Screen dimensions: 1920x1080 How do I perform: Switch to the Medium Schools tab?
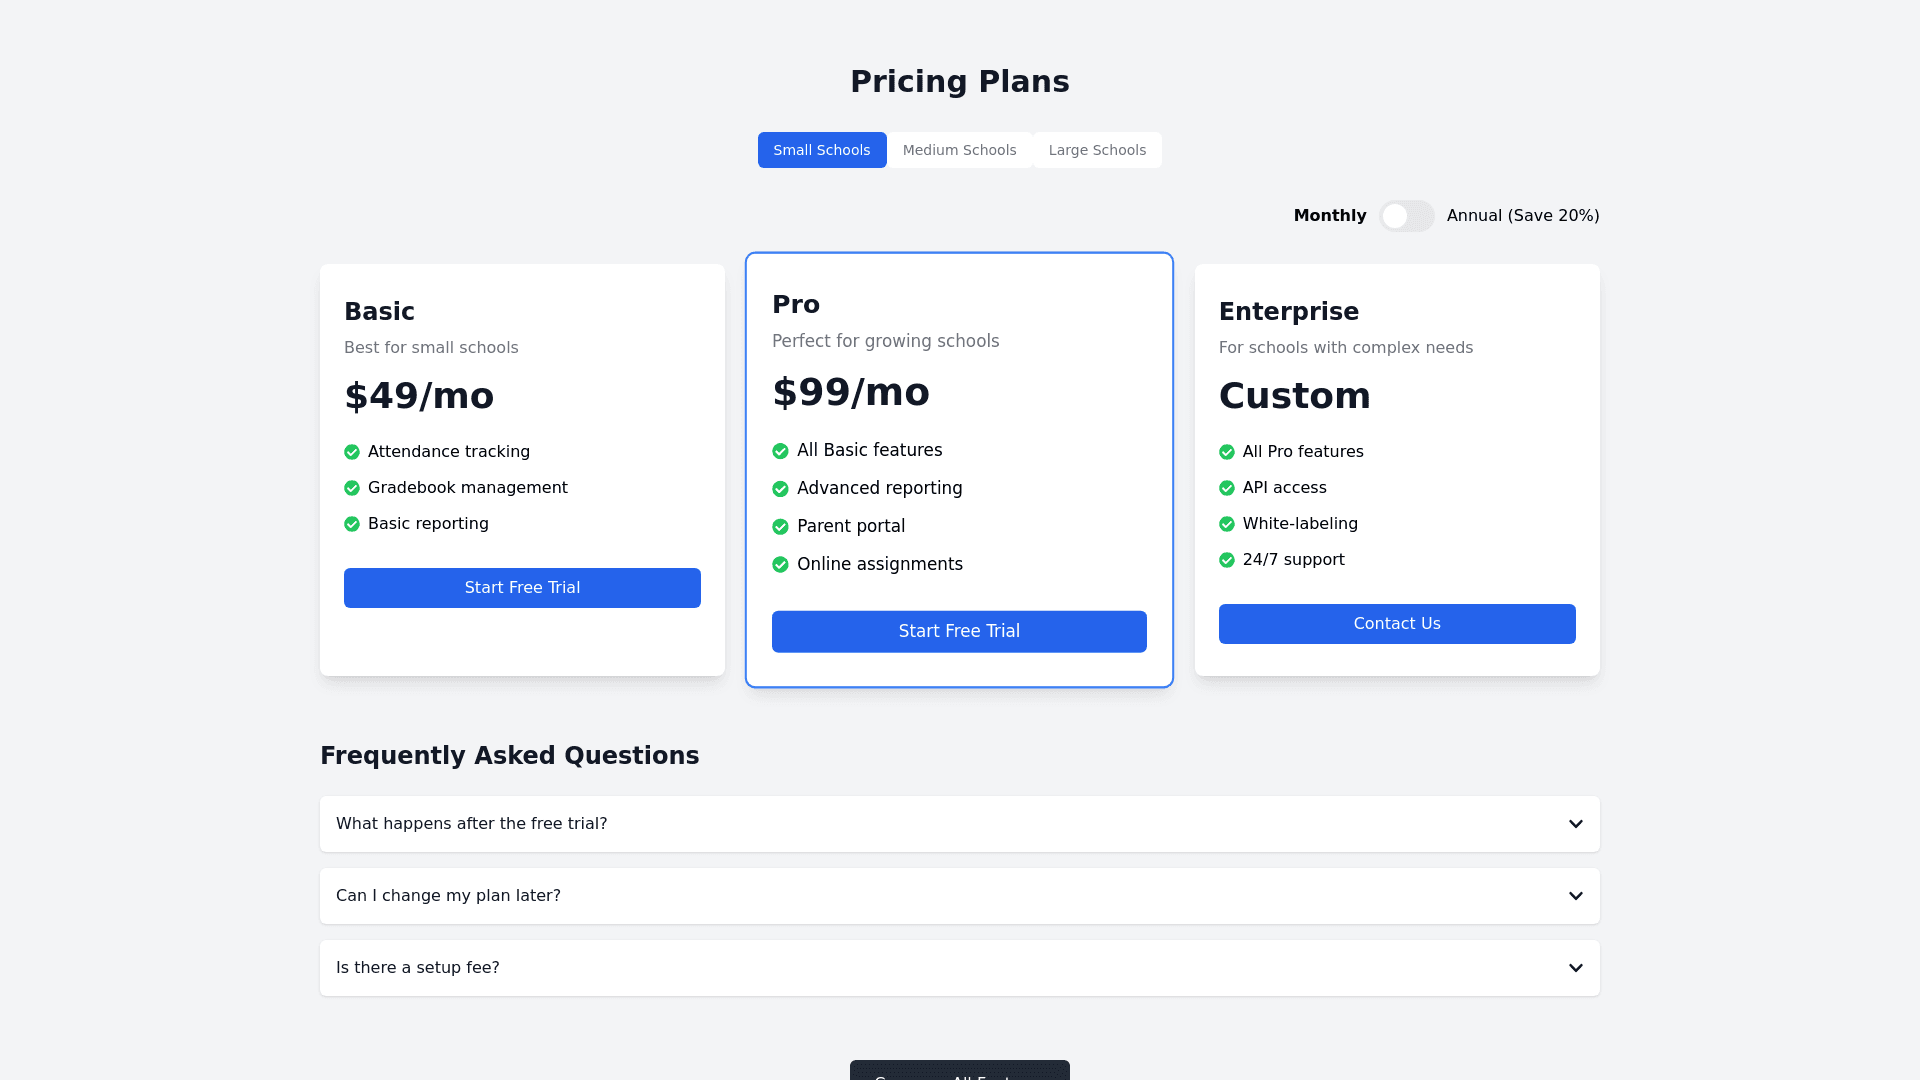point(959,150)
